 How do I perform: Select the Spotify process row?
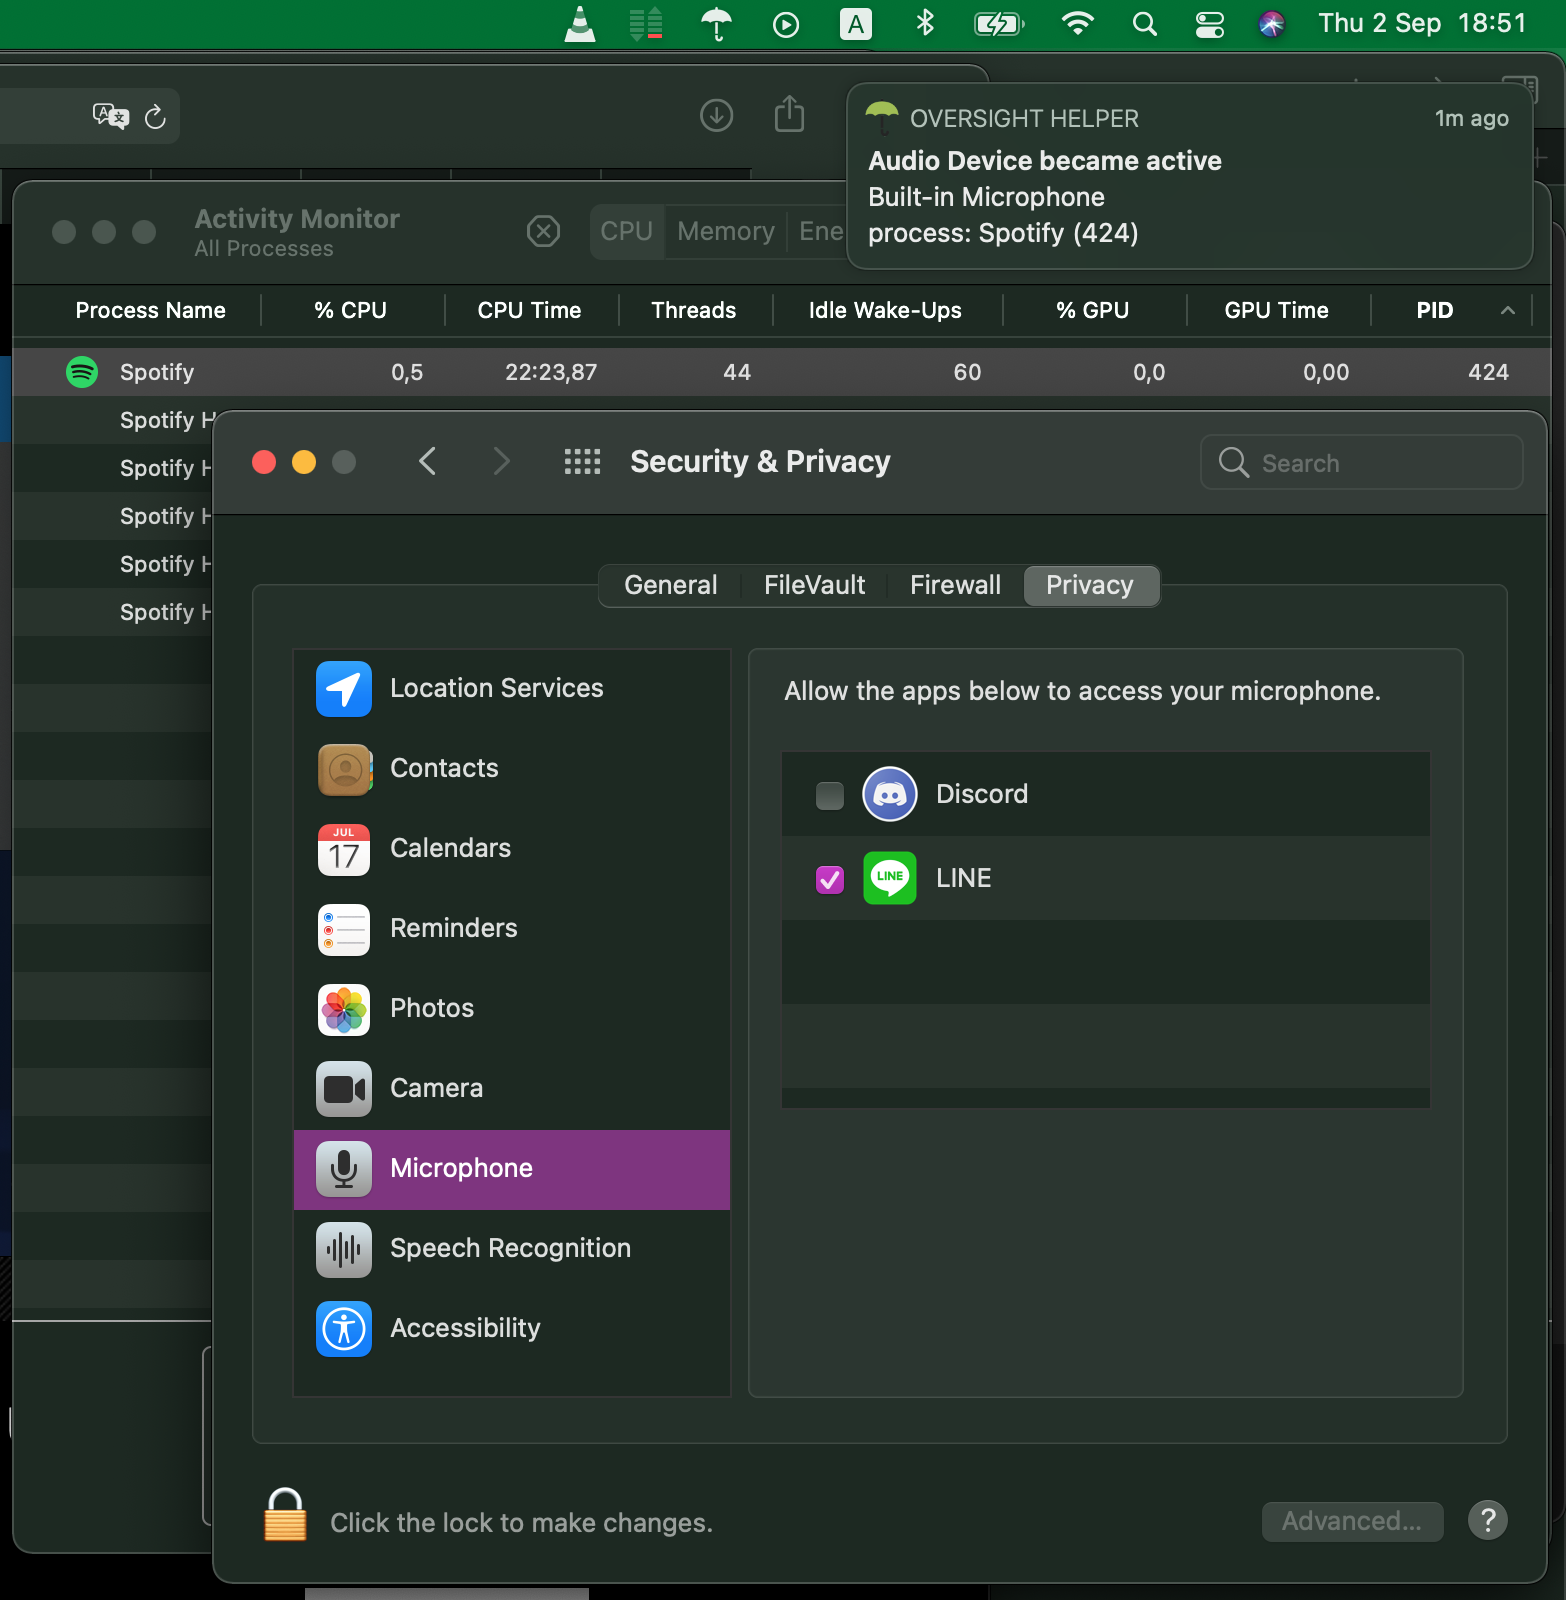[x=781, y=372]
